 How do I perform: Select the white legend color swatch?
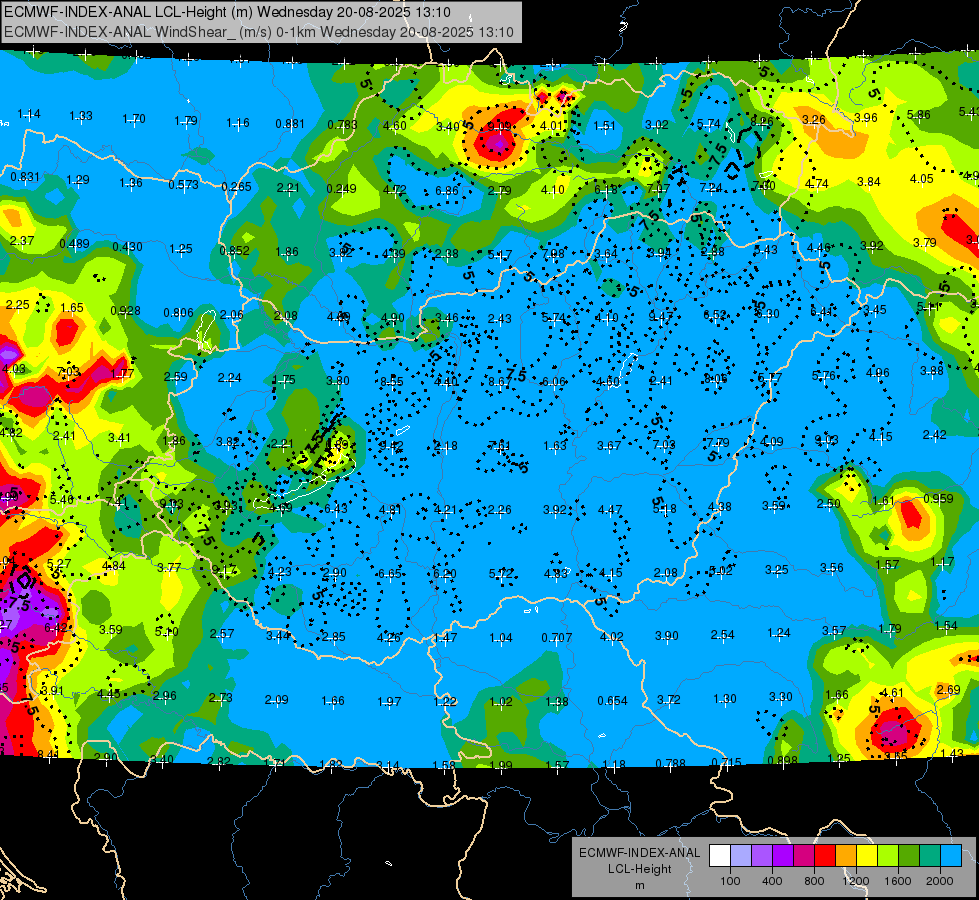pos(720,856)
